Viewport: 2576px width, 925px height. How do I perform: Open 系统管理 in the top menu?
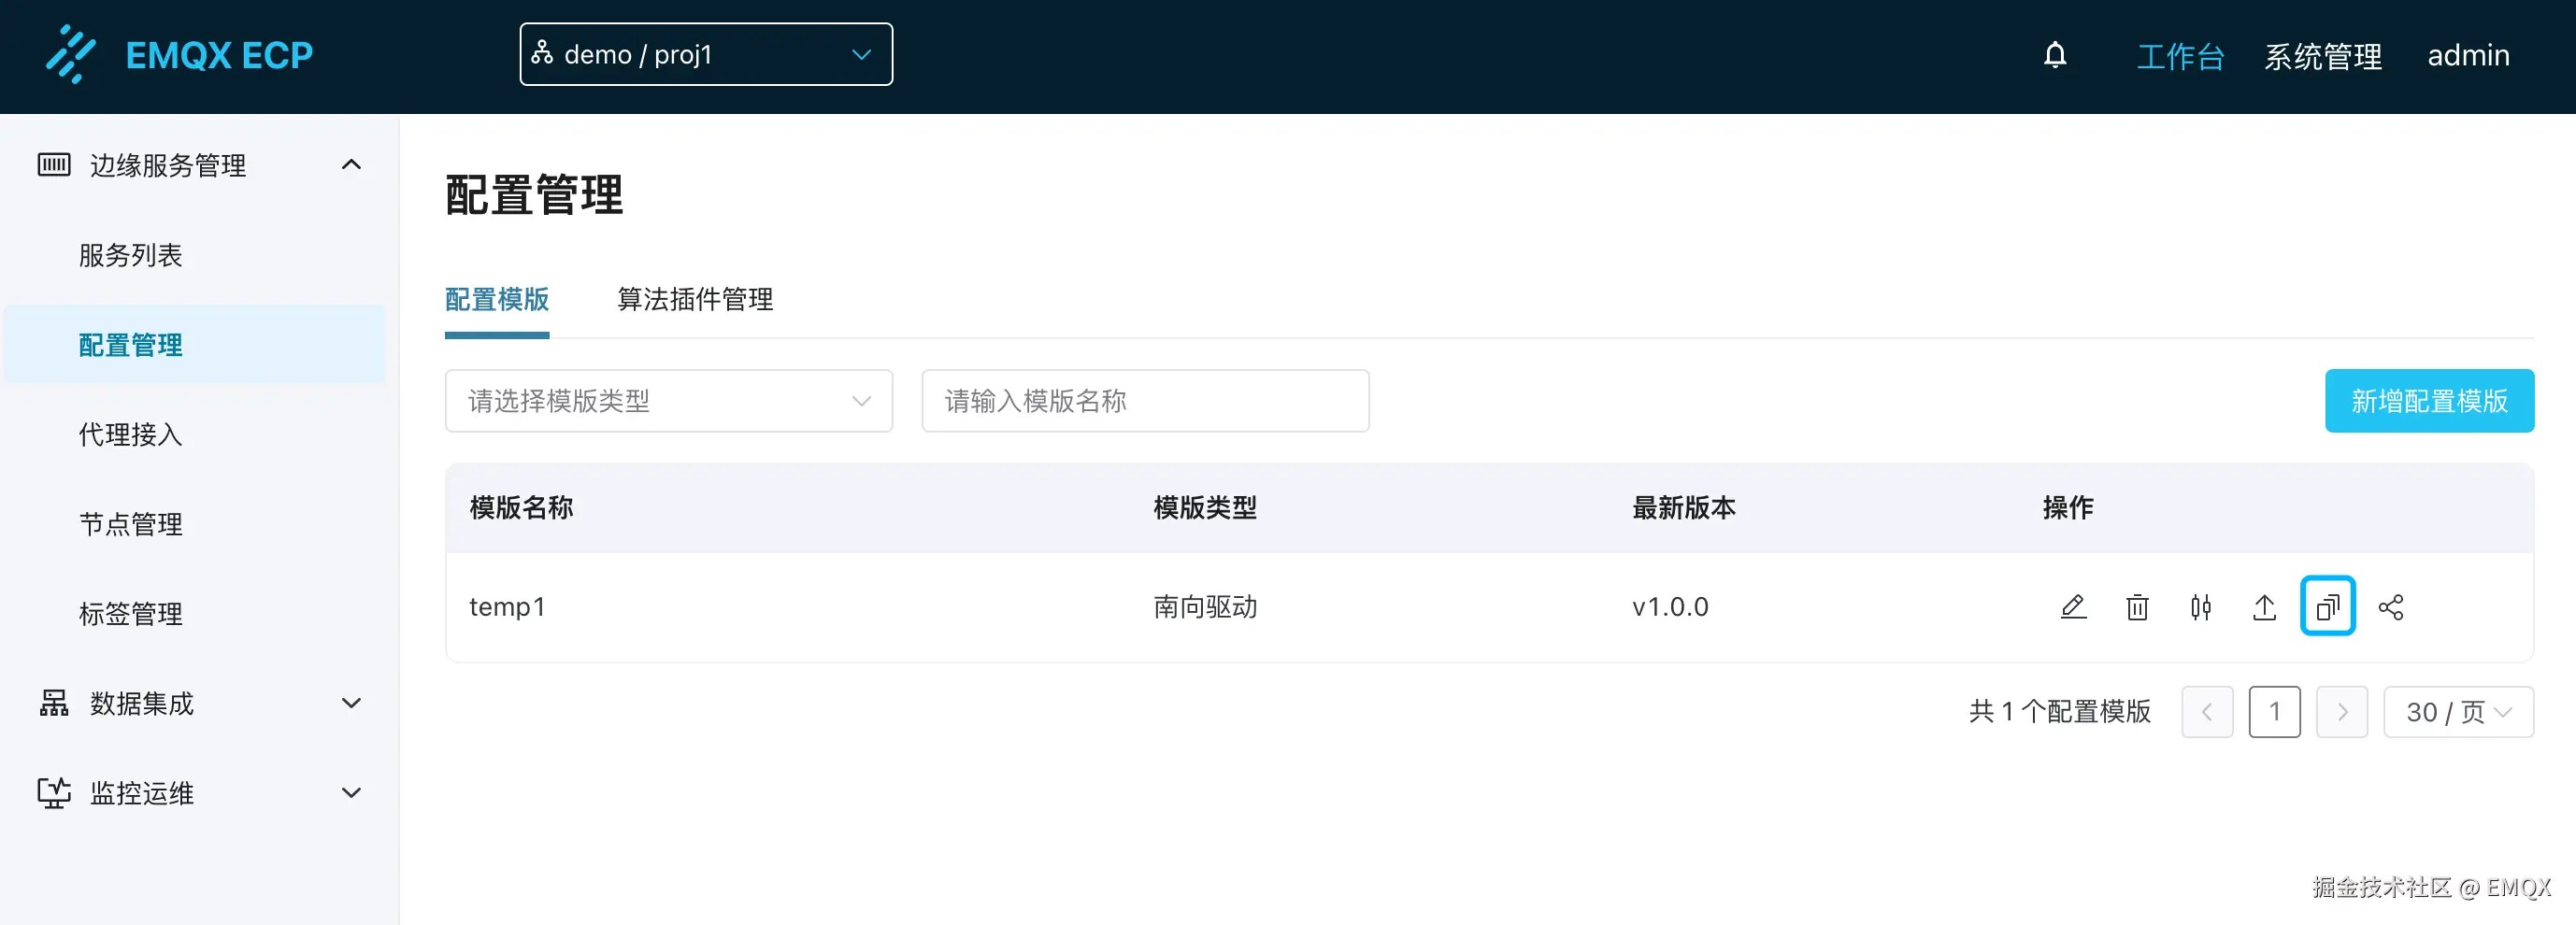click(2323, 56)
